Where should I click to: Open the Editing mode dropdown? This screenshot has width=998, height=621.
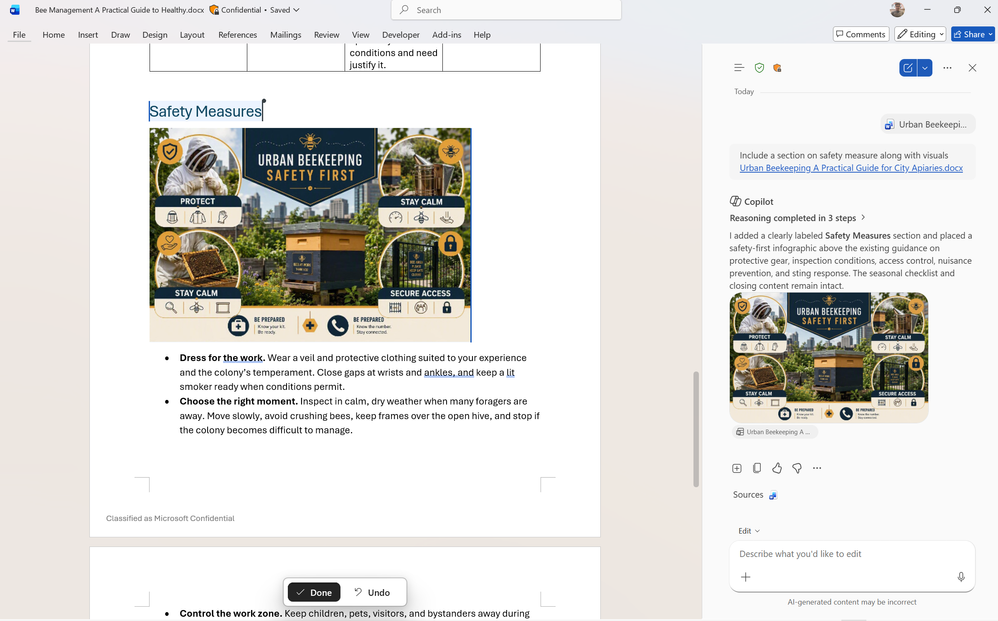pyautogui.click(x=920, y=34)
